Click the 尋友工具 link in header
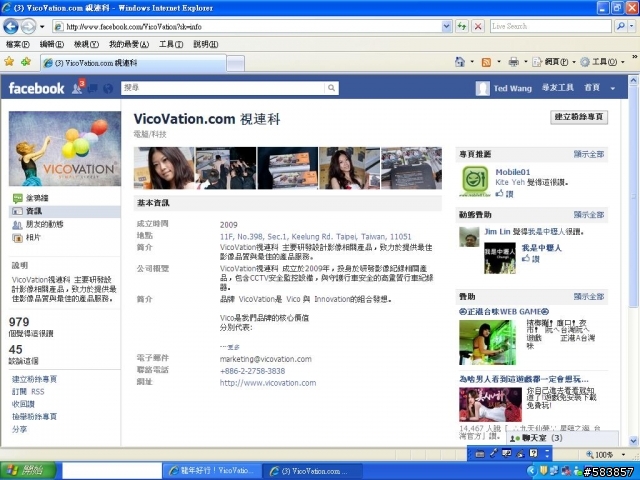Screen dimensions: 640x480 [x=557, y=88]
